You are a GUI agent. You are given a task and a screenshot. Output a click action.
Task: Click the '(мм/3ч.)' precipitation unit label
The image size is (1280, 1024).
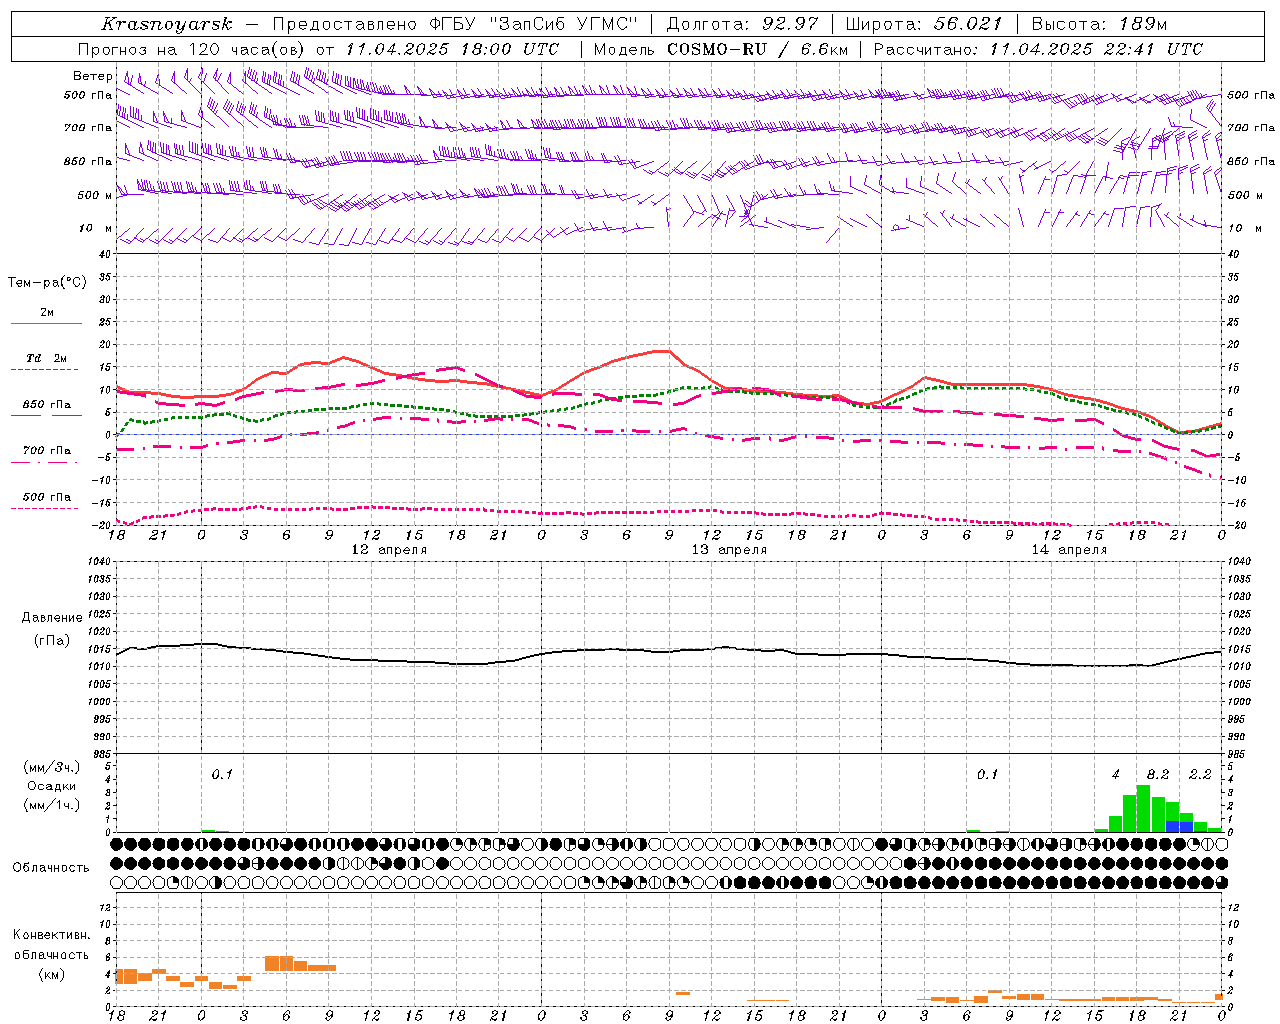51,767
